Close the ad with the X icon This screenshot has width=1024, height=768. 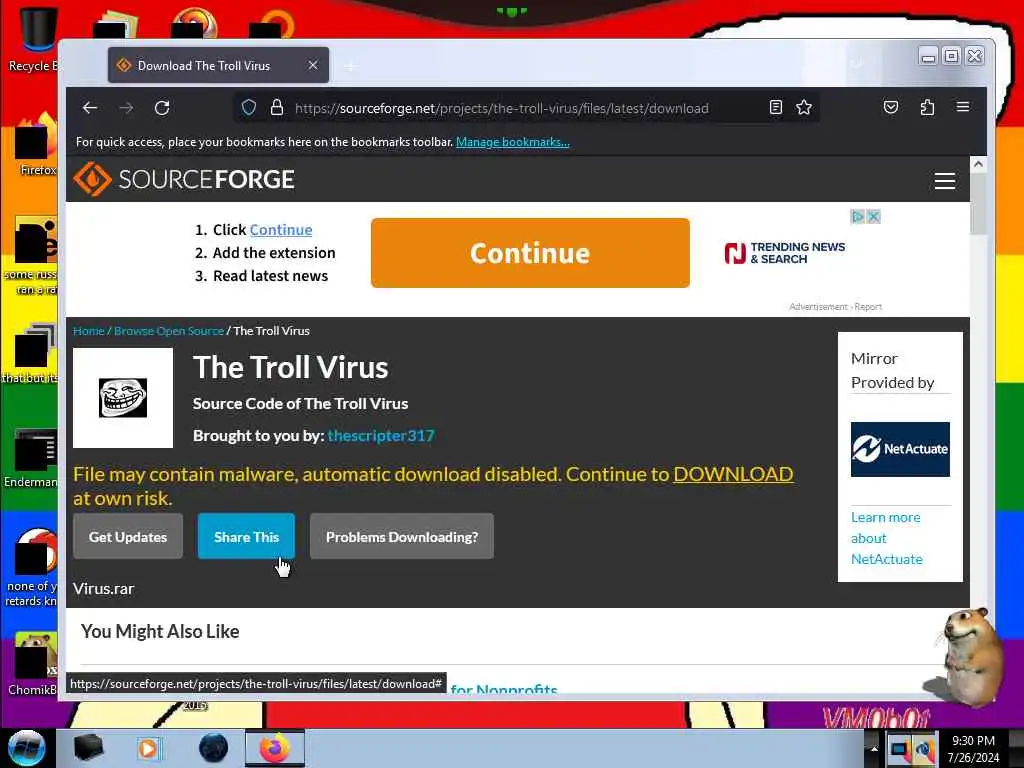point(873,216)
